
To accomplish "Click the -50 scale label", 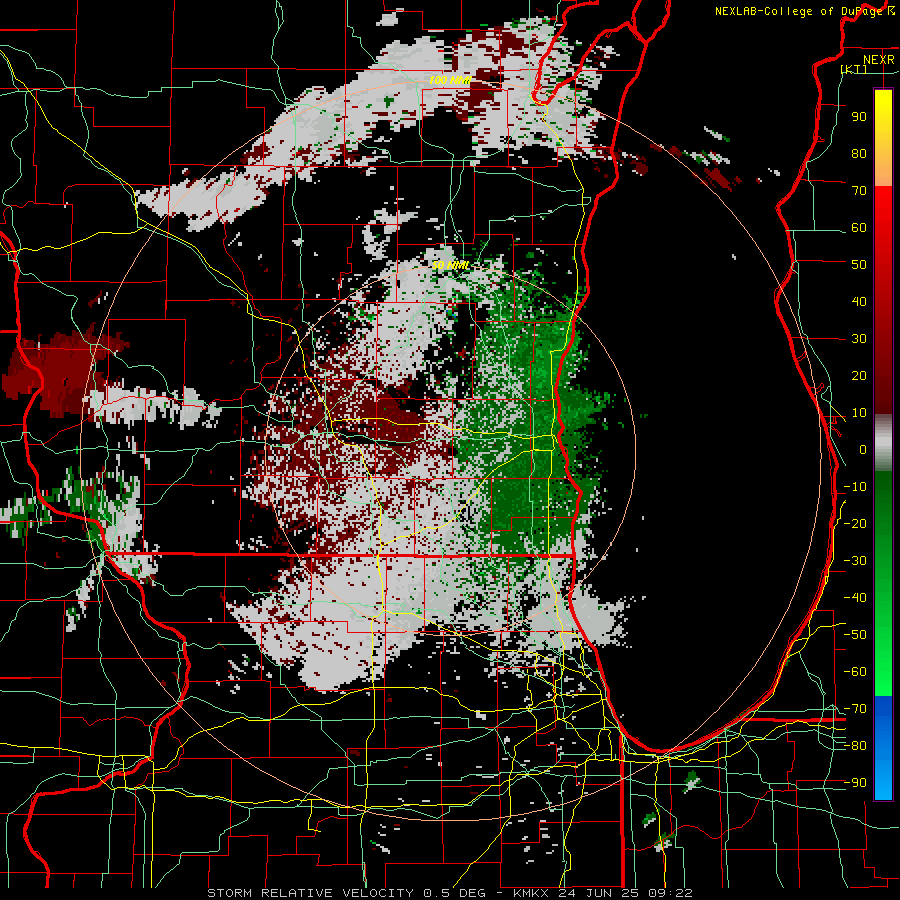I will (855, 635).
